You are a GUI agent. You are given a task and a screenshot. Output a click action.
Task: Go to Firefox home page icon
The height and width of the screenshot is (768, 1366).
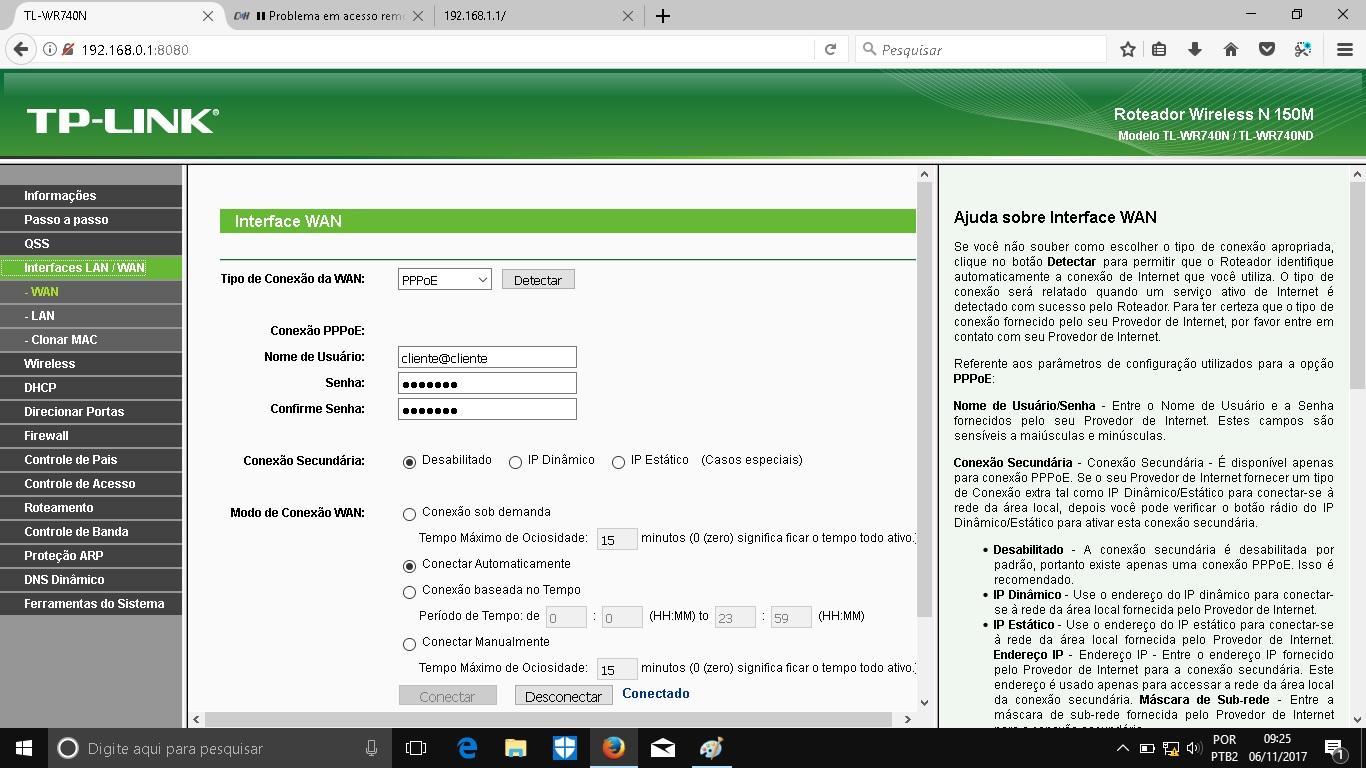[1231, 49]
